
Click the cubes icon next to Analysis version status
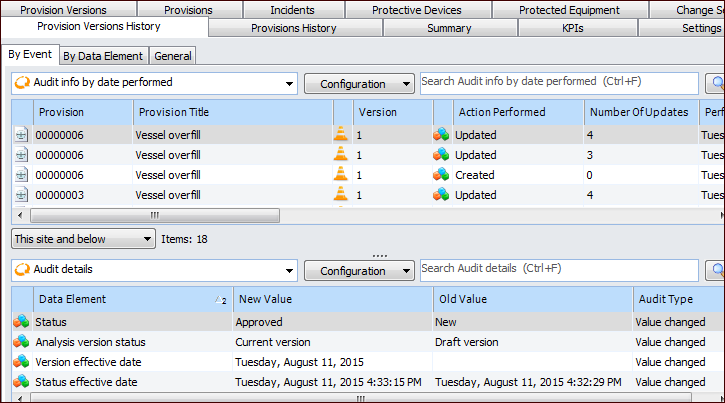(x=21, y=342)
